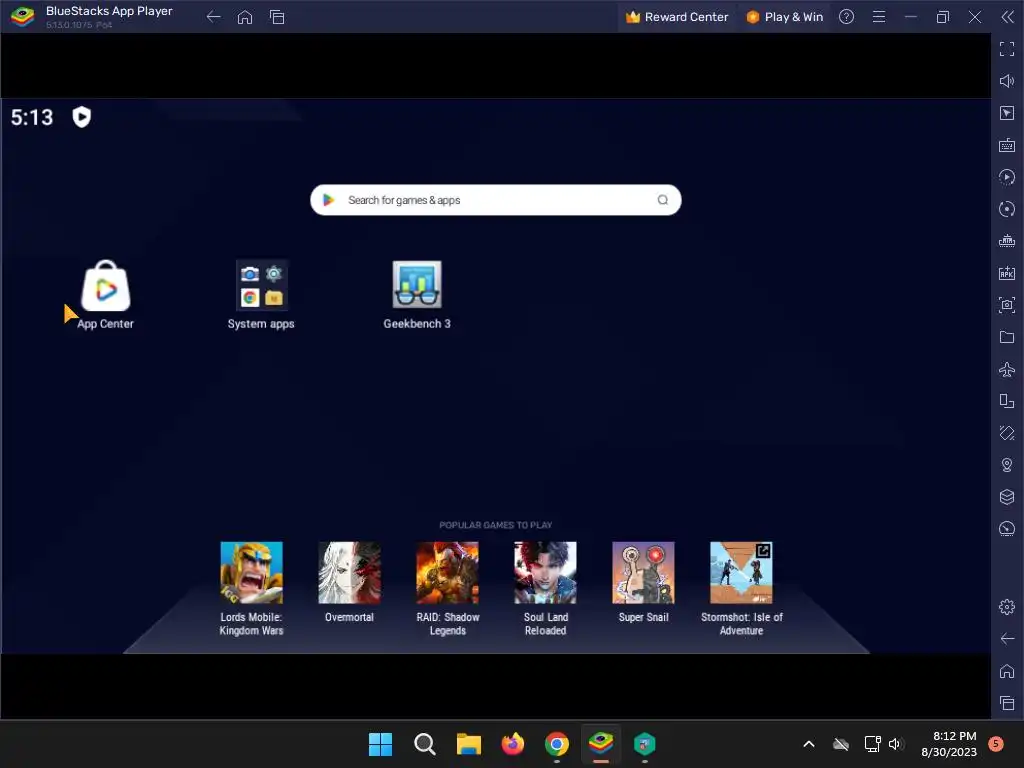This screenshot has width=1024, height=768.
Task: Rotate the screen with rotate icon
Action: tap(1007, 433)
